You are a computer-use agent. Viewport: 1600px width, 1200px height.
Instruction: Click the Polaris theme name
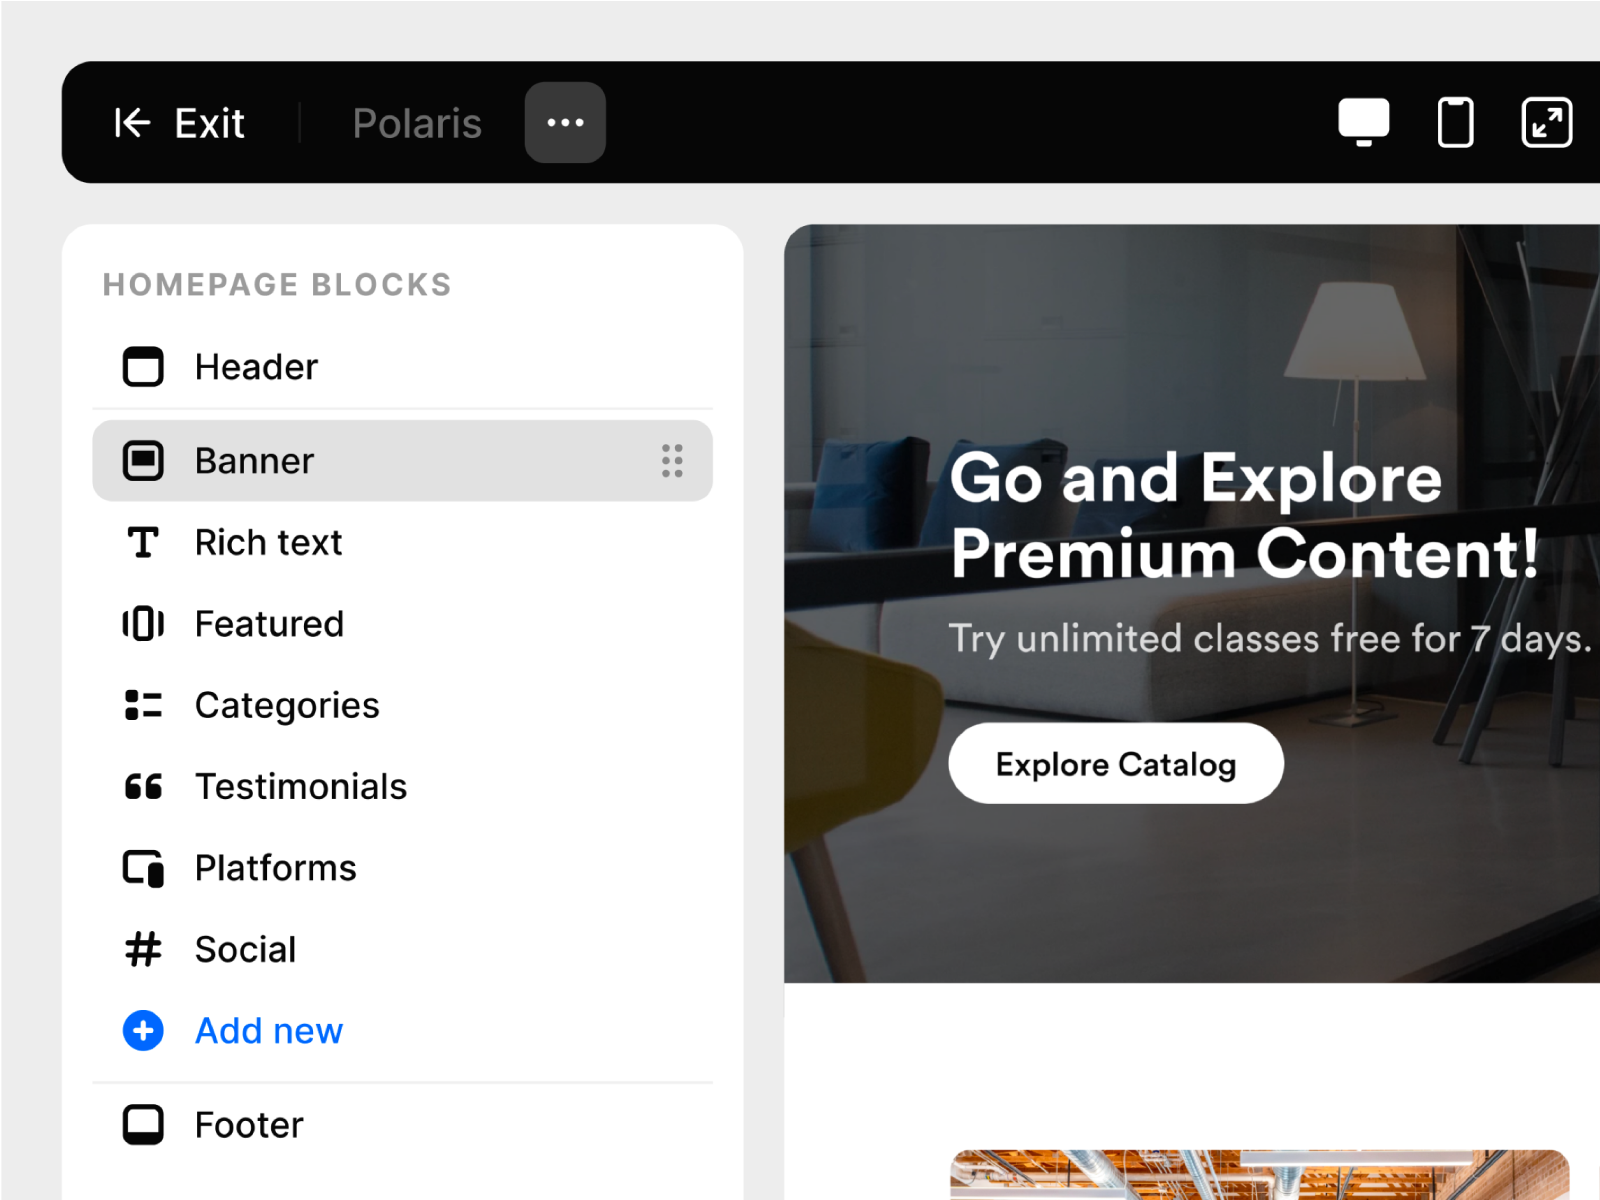pyautogui.click(x=417, y=123)
